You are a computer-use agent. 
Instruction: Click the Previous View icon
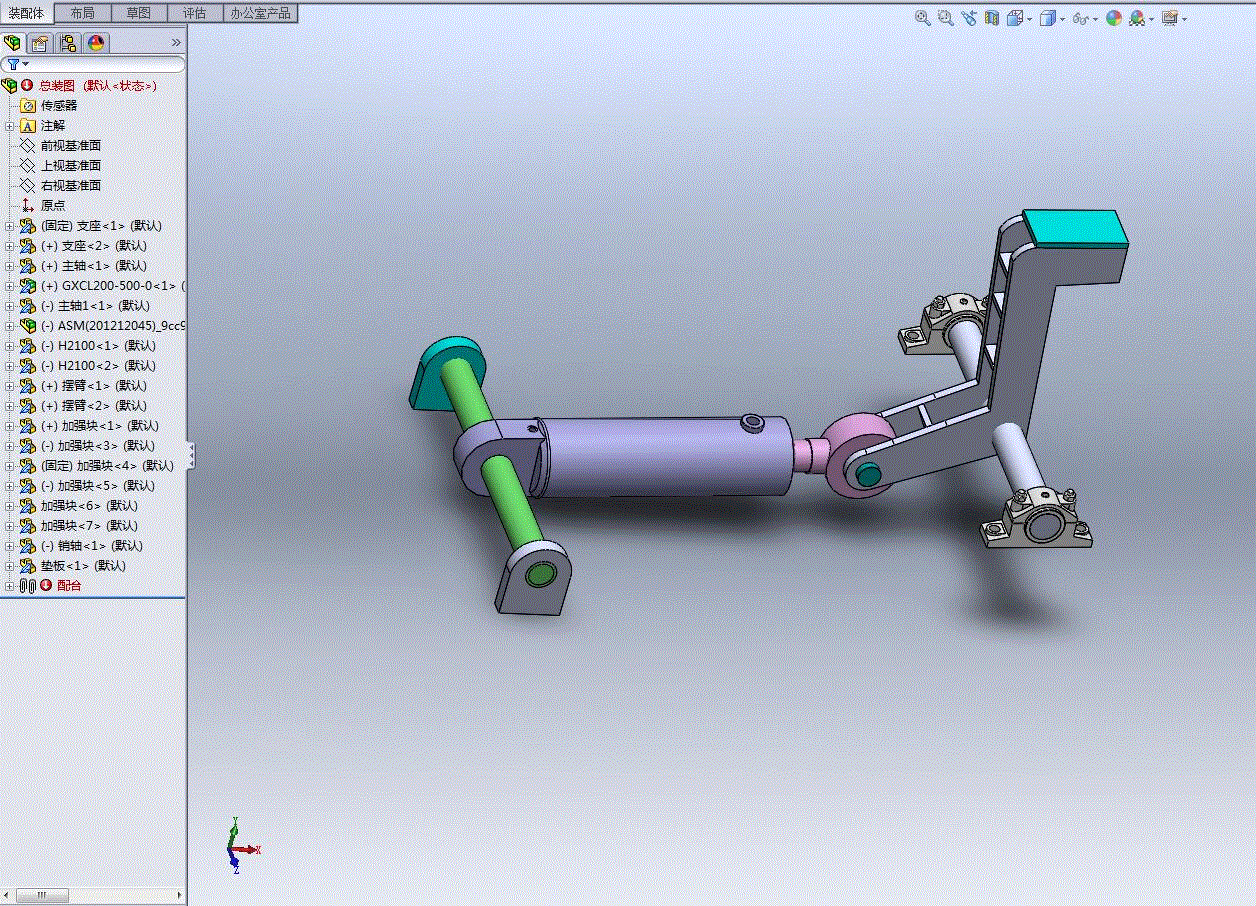pos(969,18)
